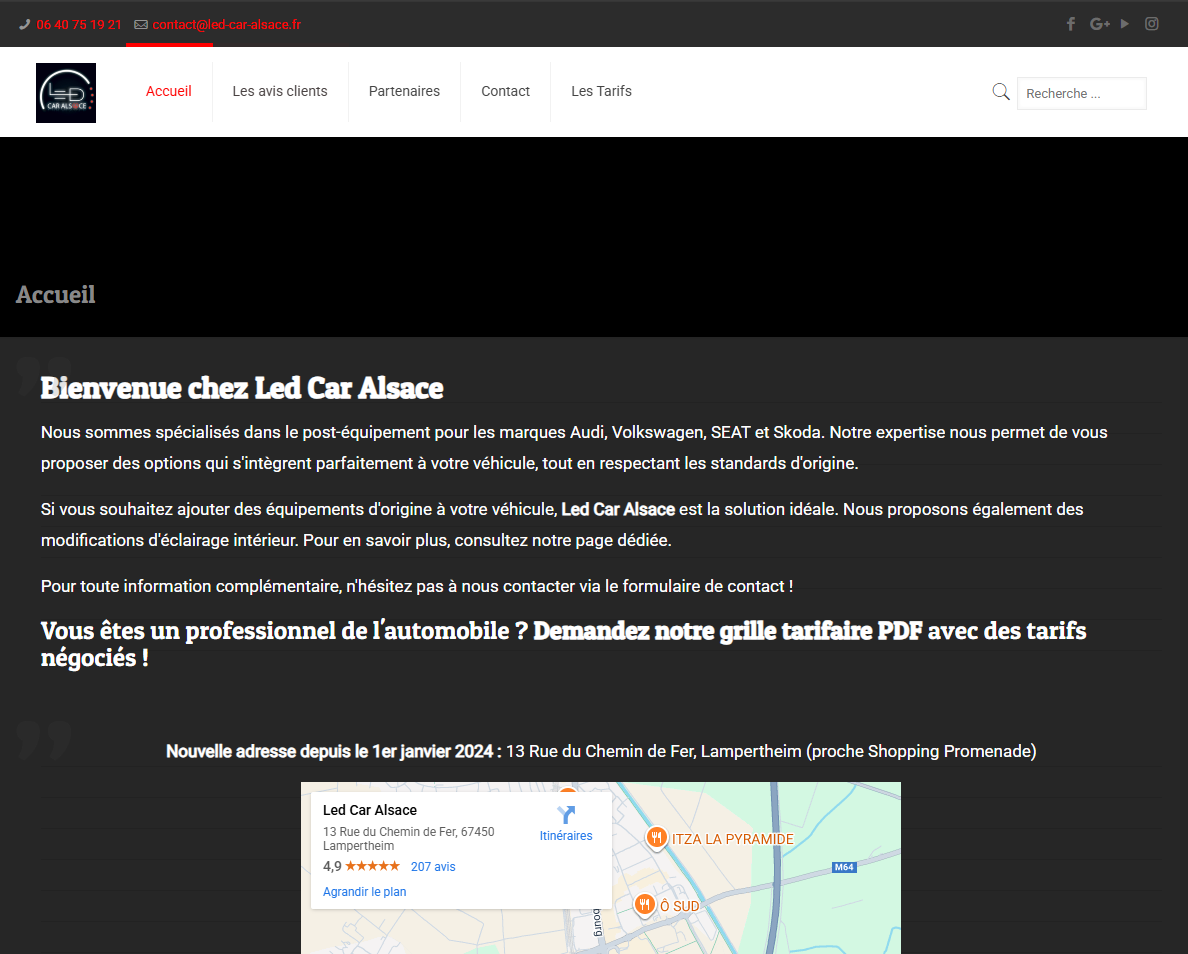Open the Les avis clients page
Image resolution: width=1188 pixels, height=954 pixels.
(x=280, y=91)
